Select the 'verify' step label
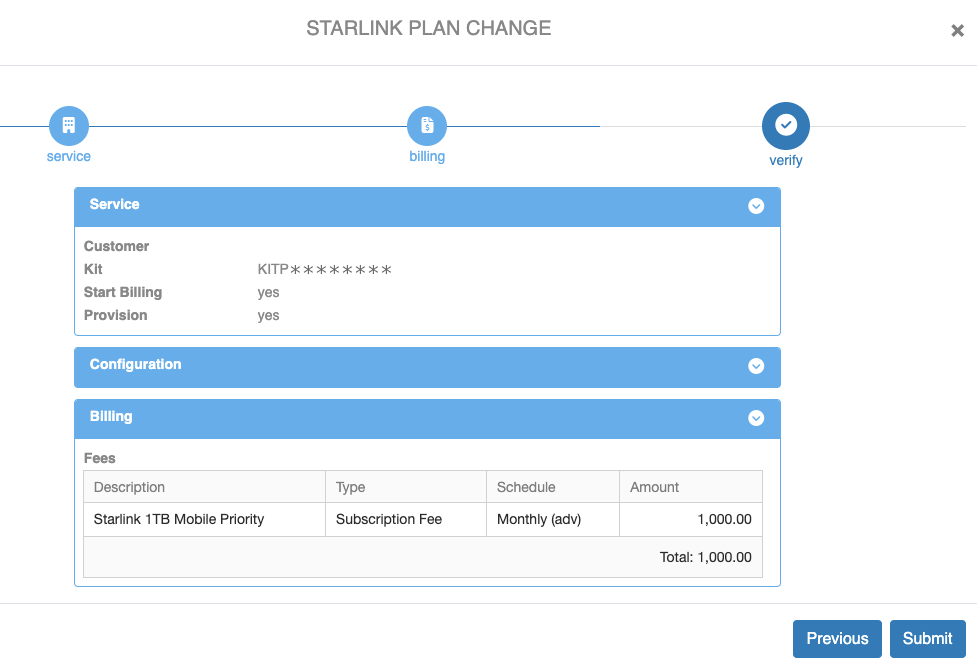The height and width of the screenshot is (672, 977). (785, 160)
